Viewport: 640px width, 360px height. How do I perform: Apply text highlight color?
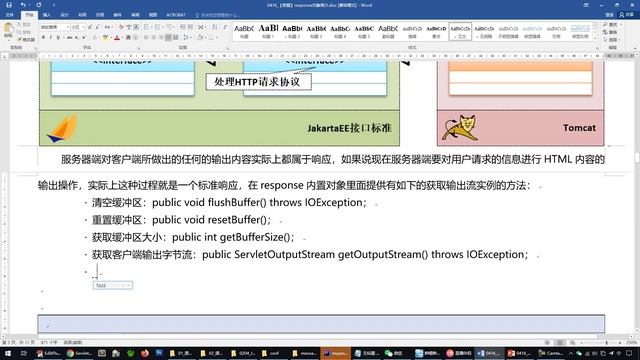[106, 38]
